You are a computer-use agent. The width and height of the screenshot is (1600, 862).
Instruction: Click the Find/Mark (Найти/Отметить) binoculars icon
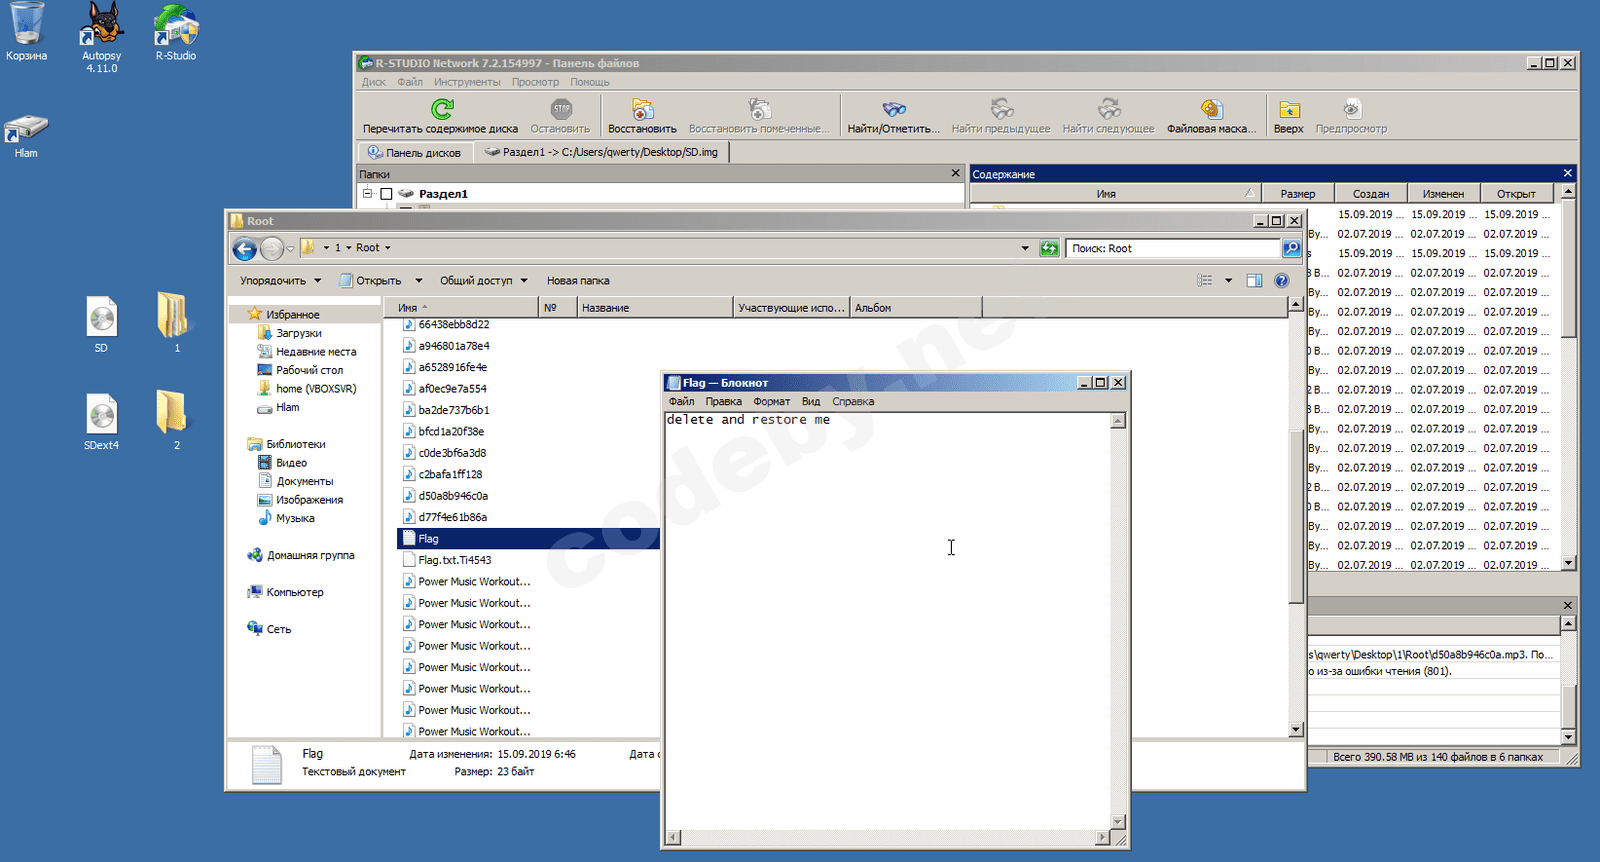click(893, 110)
